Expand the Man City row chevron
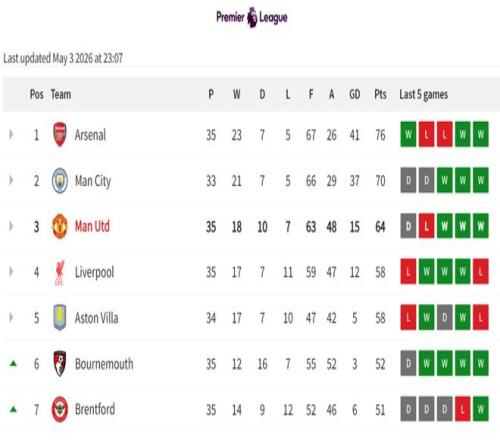Image resolution: width=500 pixels, height=440 pixels. click(11, 181)
